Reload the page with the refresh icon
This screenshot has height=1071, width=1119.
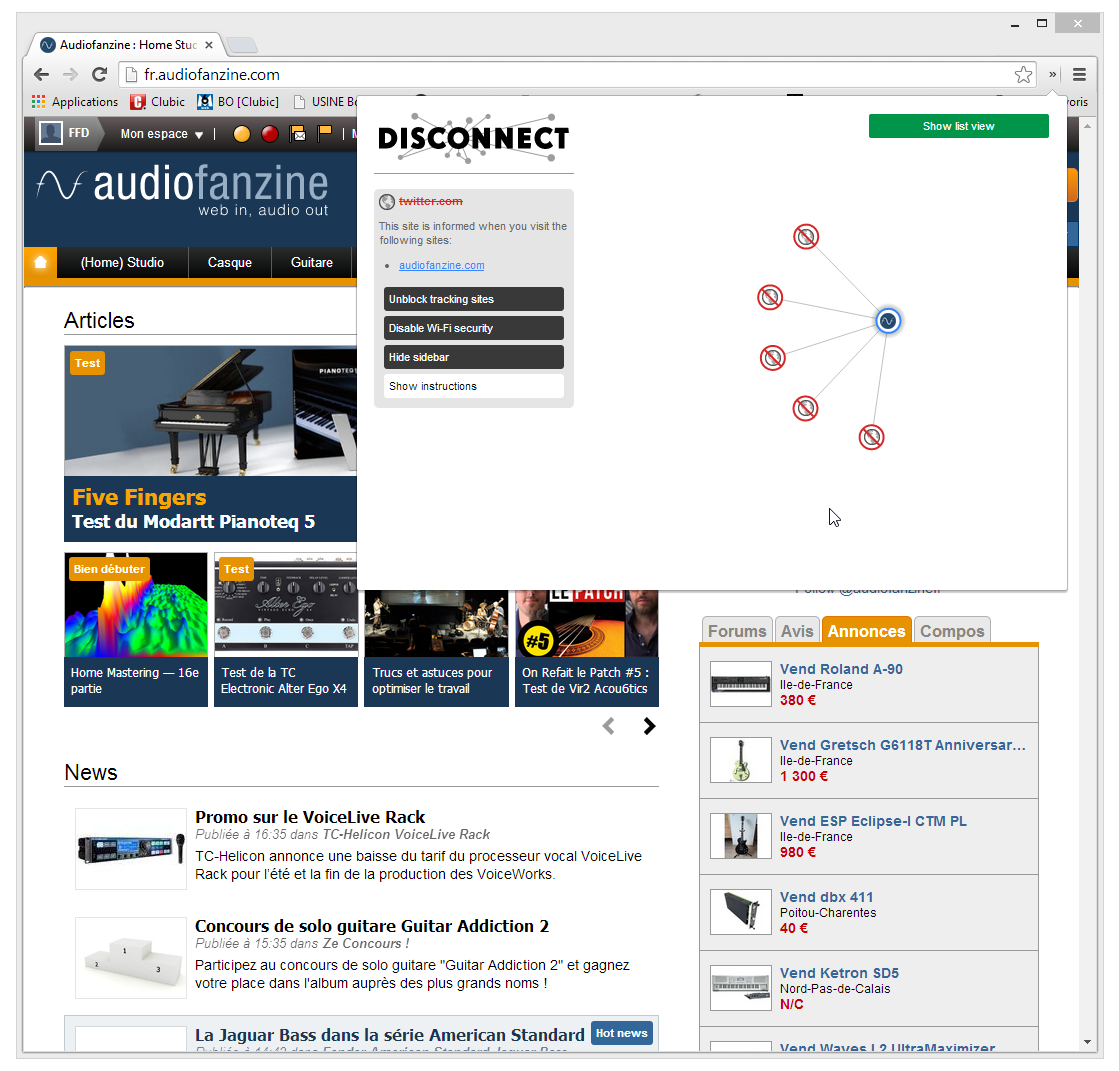tap(100, 74)
